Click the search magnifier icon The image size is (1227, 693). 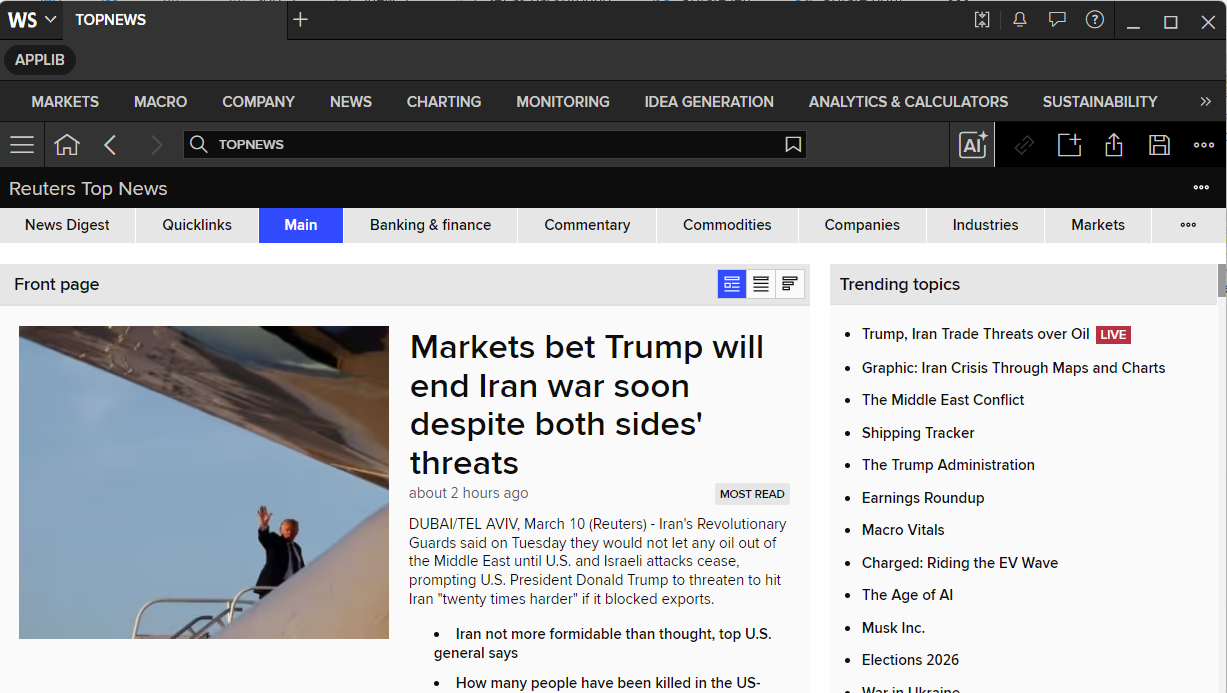[x=199, y=145]
